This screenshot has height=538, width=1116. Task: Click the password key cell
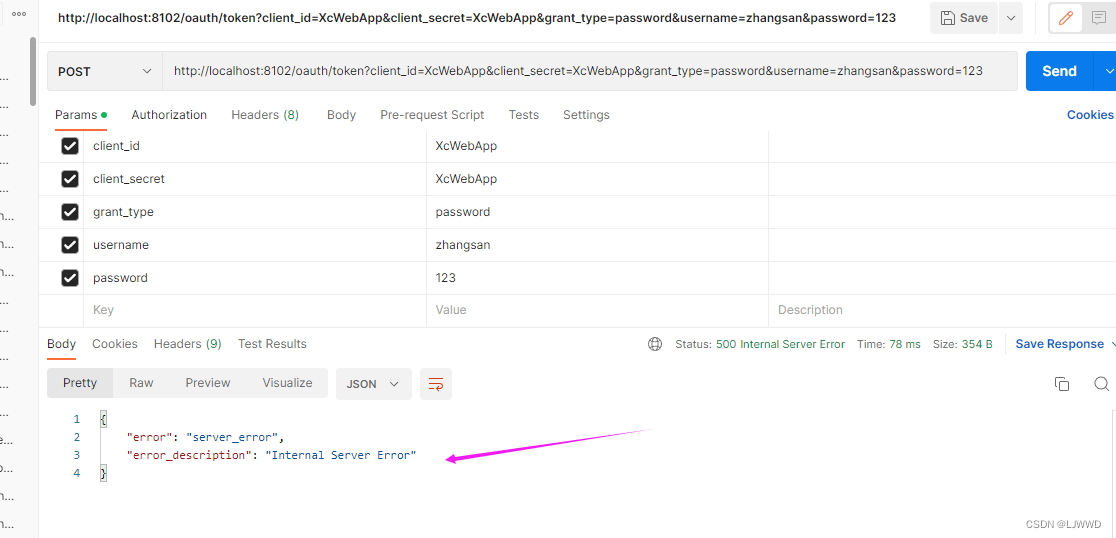coord(255,278)
